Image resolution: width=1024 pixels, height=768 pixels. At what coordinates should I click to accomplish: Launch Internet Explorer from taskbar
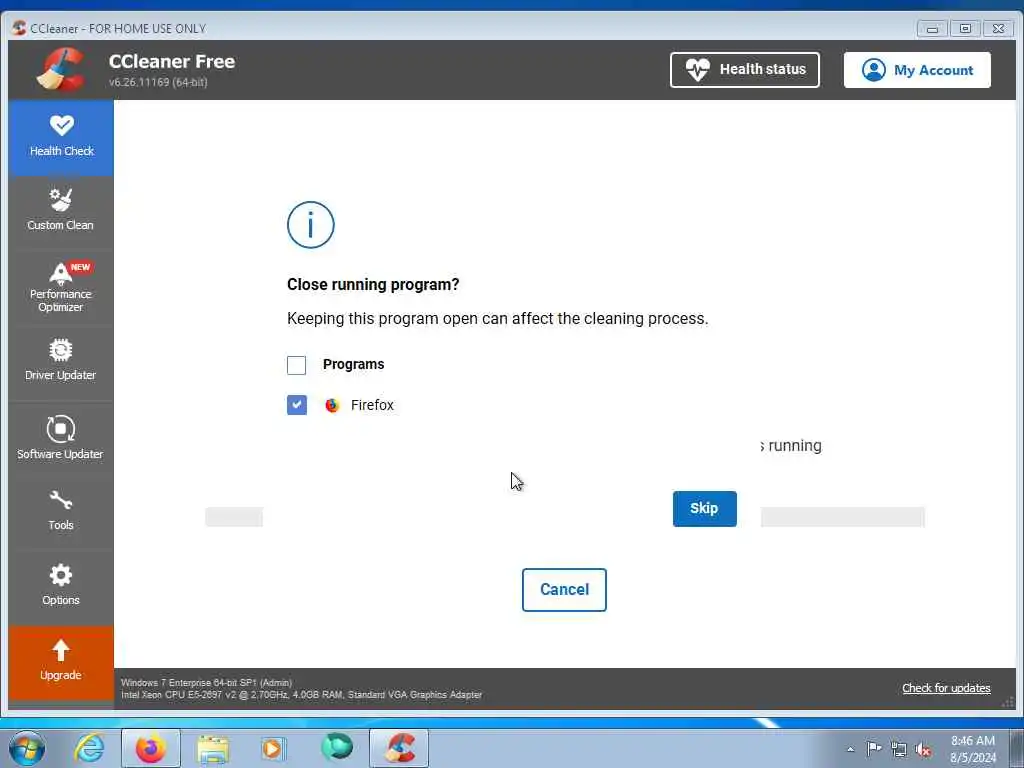click(x=89, y=748)
